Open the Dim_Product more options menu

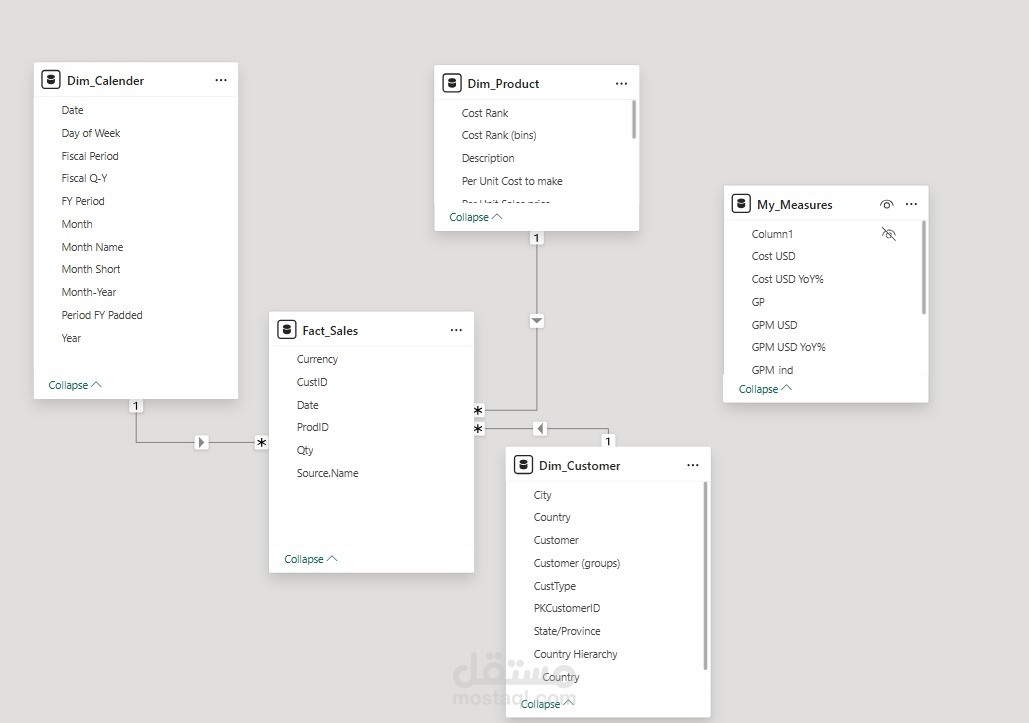[621, 84]
